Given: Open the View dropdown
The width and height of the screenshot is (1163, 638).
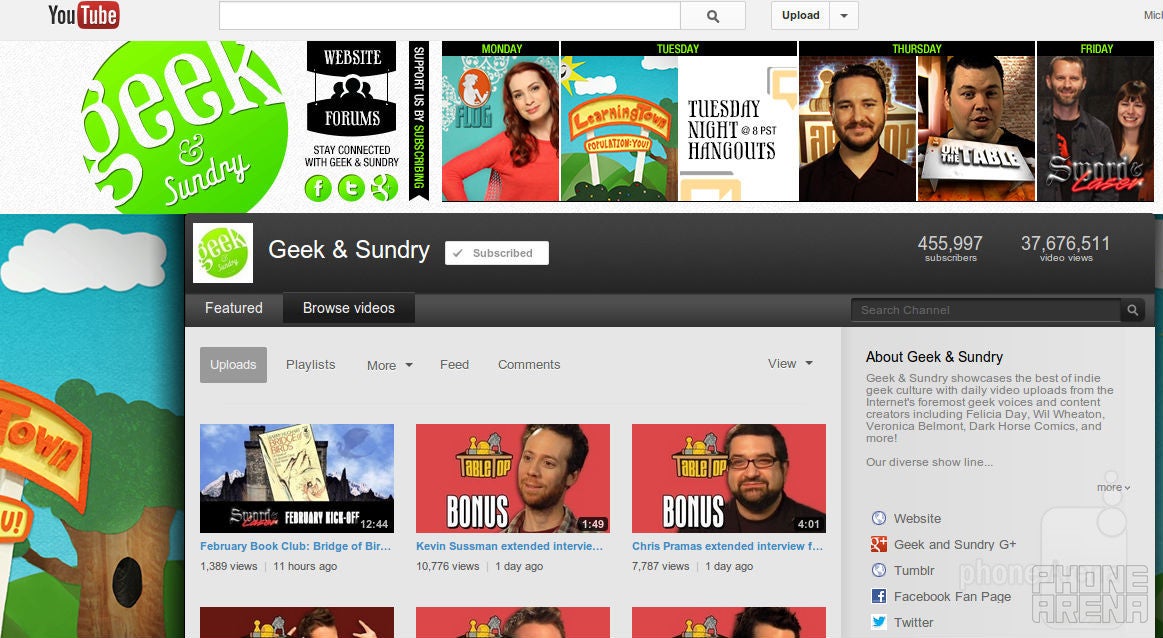Looking at the screenshot, I should pos(790,364).
